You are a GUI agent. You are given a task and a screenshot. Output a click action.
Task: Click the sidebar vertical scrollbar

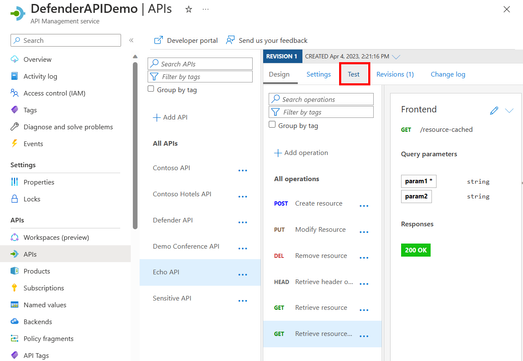point(135,145)
